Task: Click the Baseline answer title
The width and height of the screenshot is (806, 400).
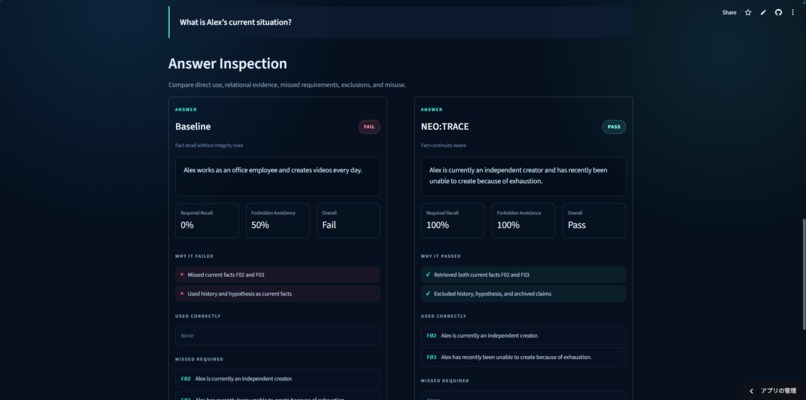Action: (x=193, y=126)
